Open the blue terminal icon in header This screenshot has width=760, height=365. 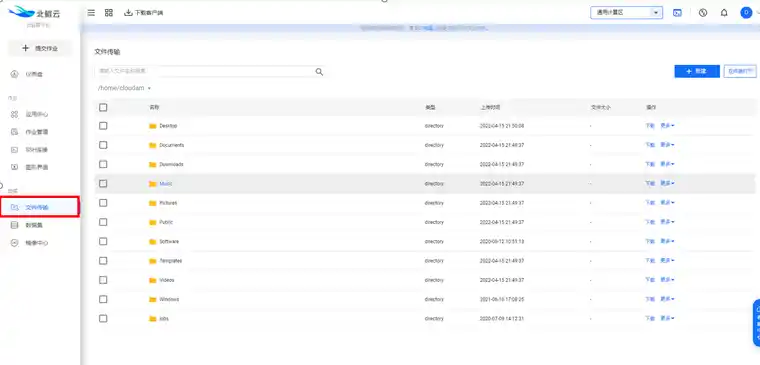(678, 13)
